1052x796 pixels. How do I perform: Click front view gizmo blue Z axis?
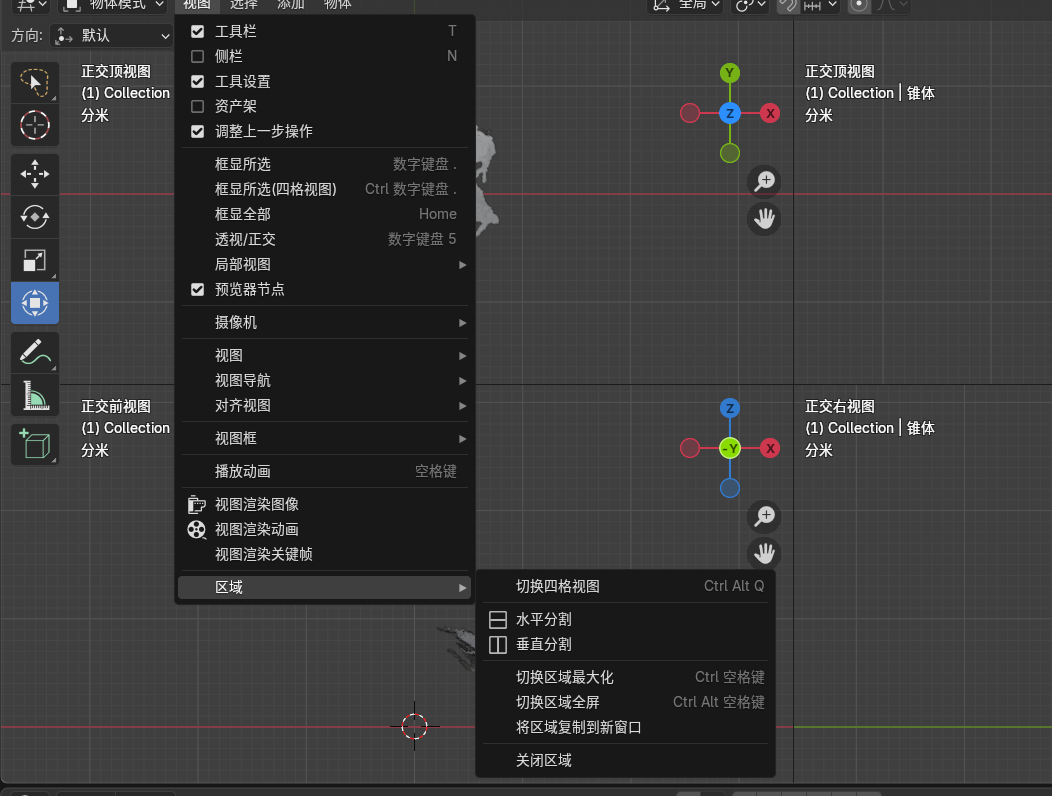coord(730,408)
